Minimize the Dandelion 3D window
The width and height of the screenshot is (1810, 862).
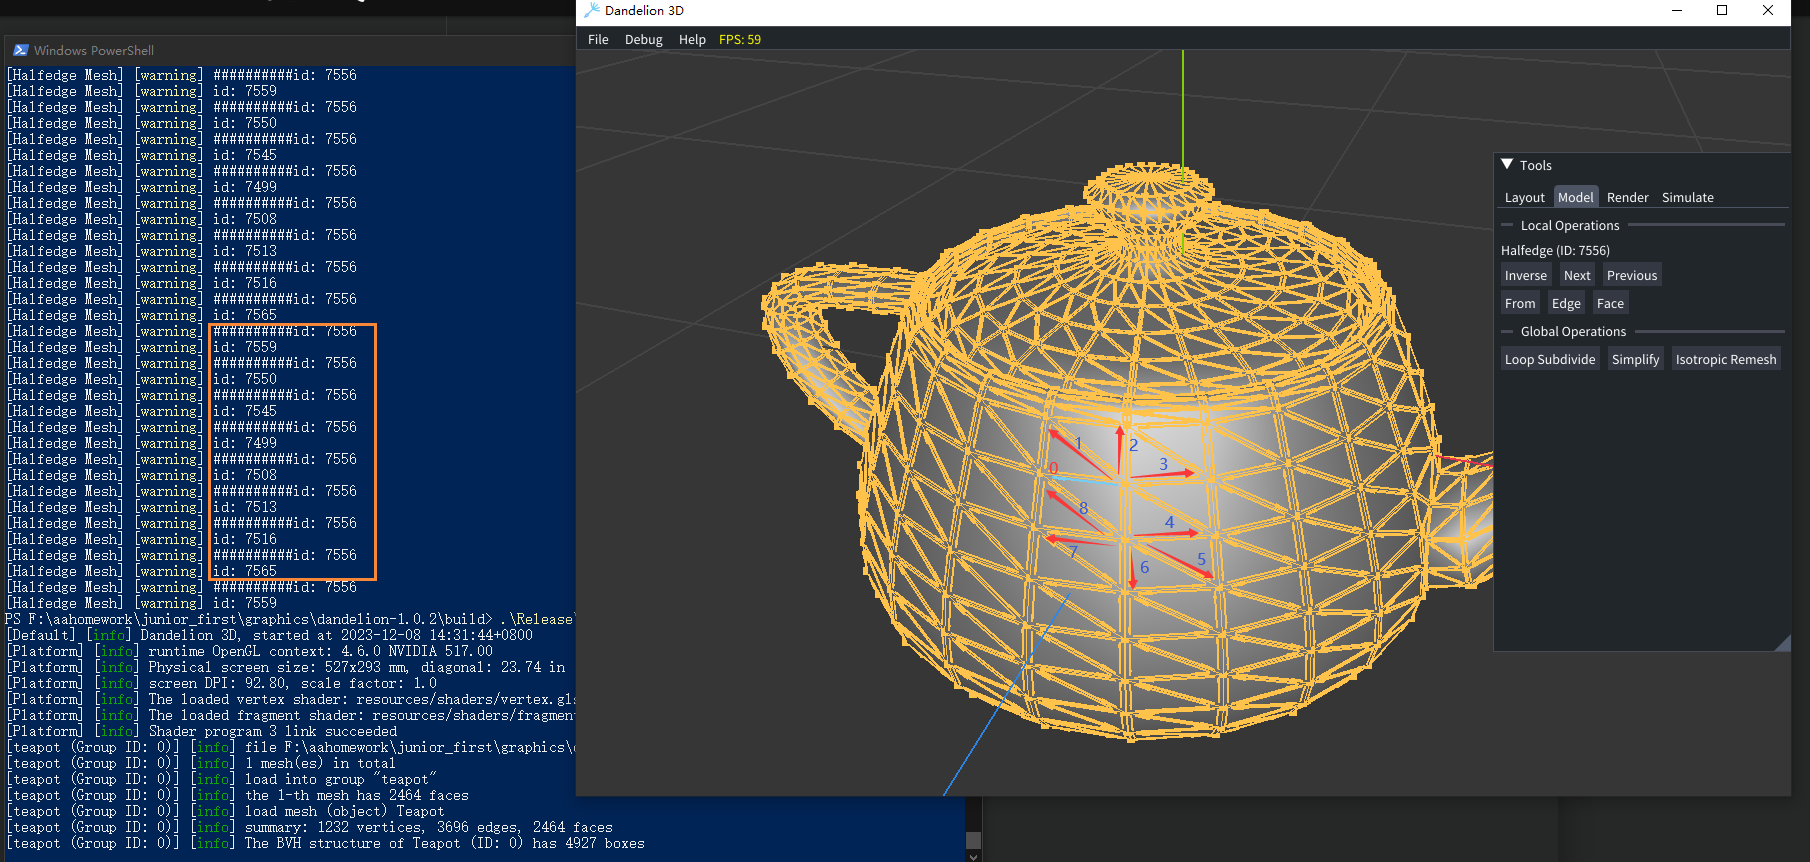(1677, 10)
